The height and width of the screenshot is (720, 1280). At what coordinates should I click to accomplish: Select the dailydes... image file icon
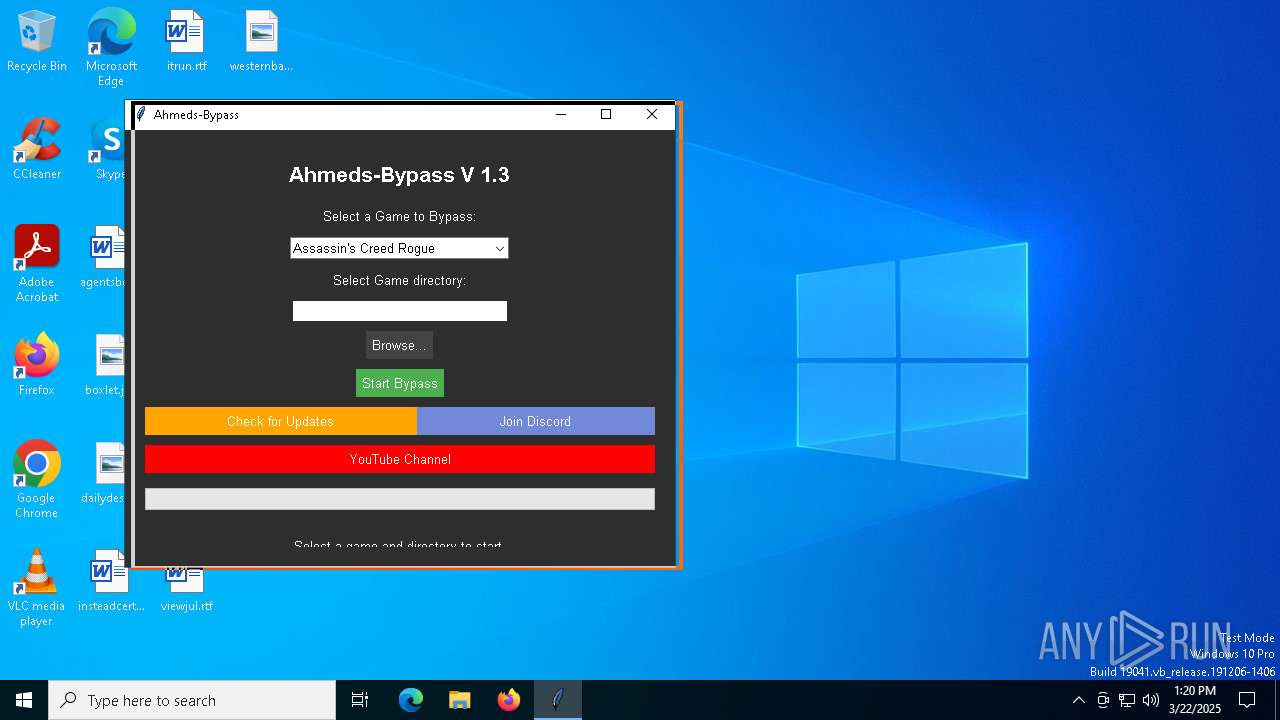[x=104, y=473]
